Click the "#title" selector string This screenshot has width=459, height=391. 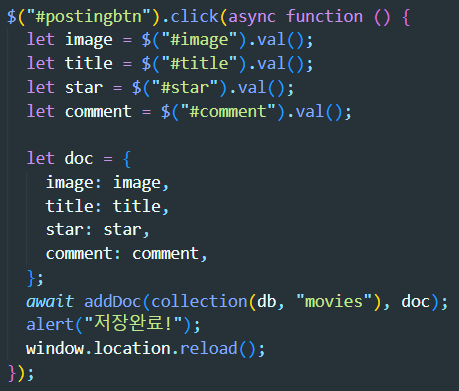click(x=199, y=63)
